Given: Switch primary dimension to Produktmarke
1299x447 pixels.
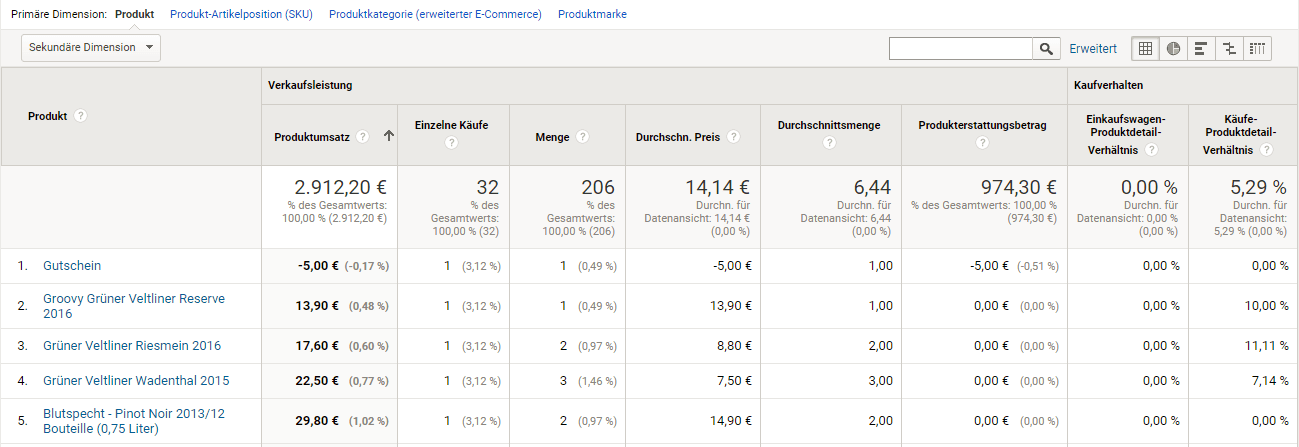Looking at the screenshot, I should [x=592, y=15].
